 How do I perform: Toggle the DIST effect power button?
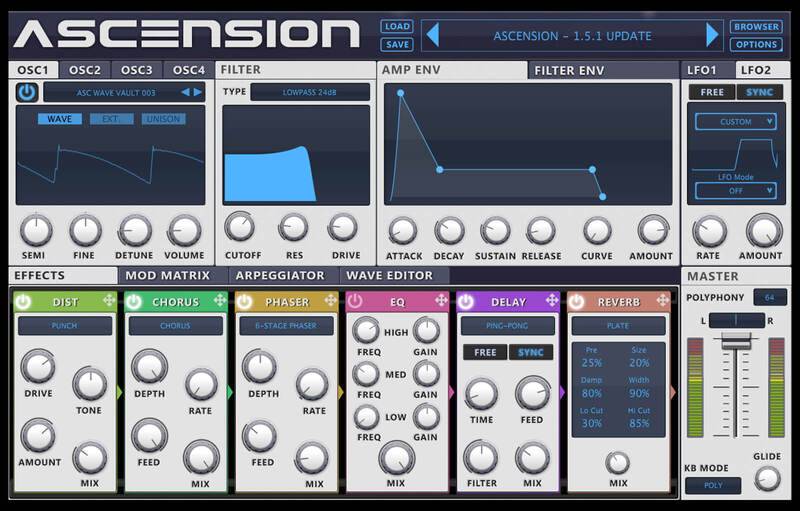23,301
